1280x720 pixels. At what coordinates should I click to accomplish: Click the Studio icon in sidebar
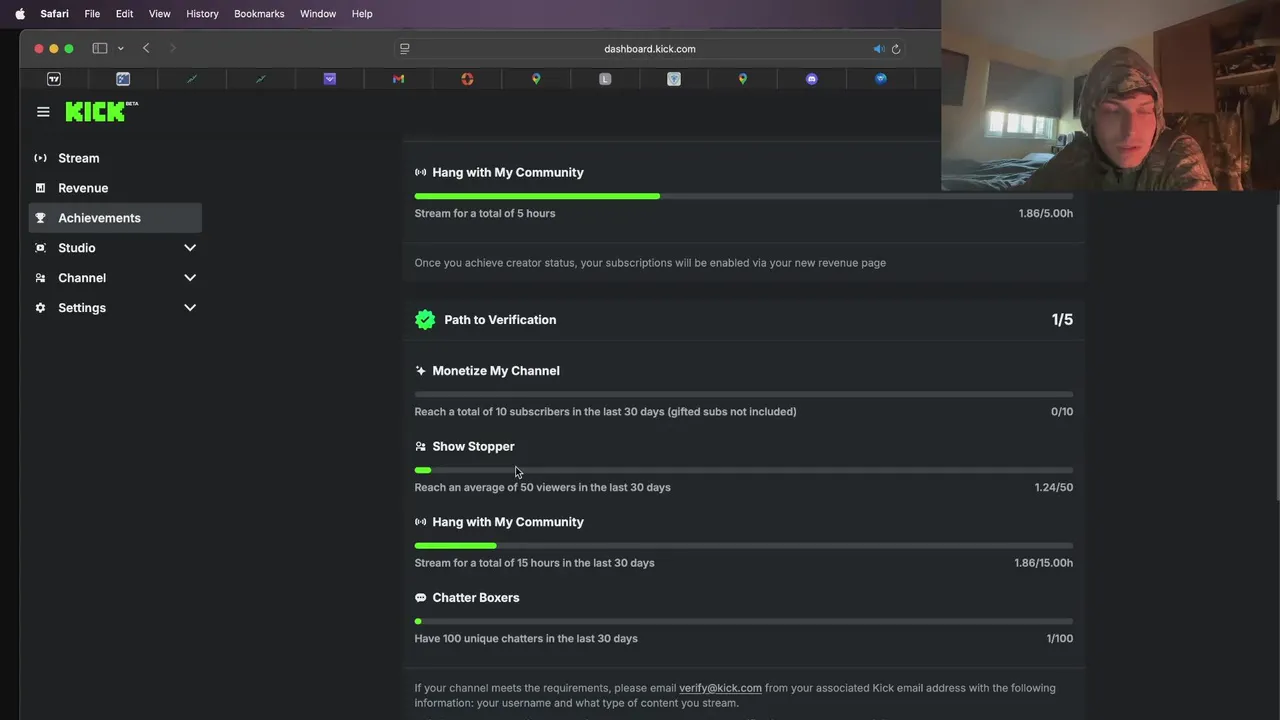click(x=40, y=248)
